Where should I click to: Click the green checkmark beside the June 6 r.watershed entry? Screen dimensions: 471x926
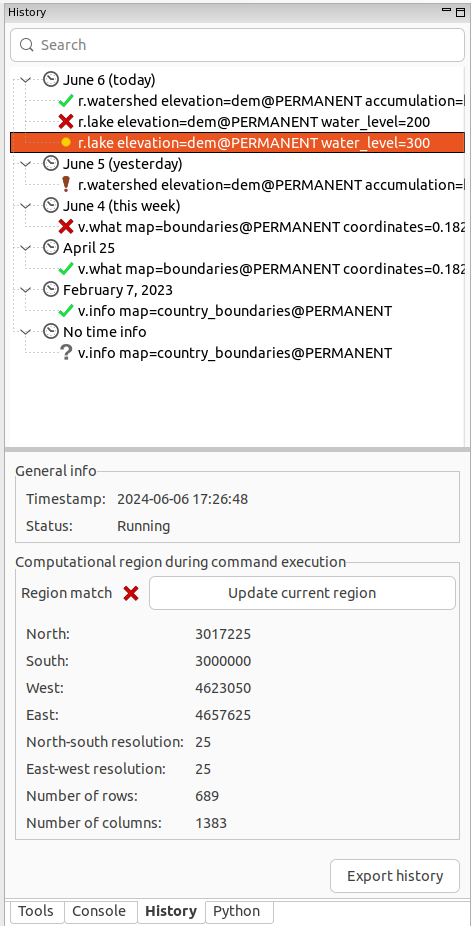click(x=66, y=101)
